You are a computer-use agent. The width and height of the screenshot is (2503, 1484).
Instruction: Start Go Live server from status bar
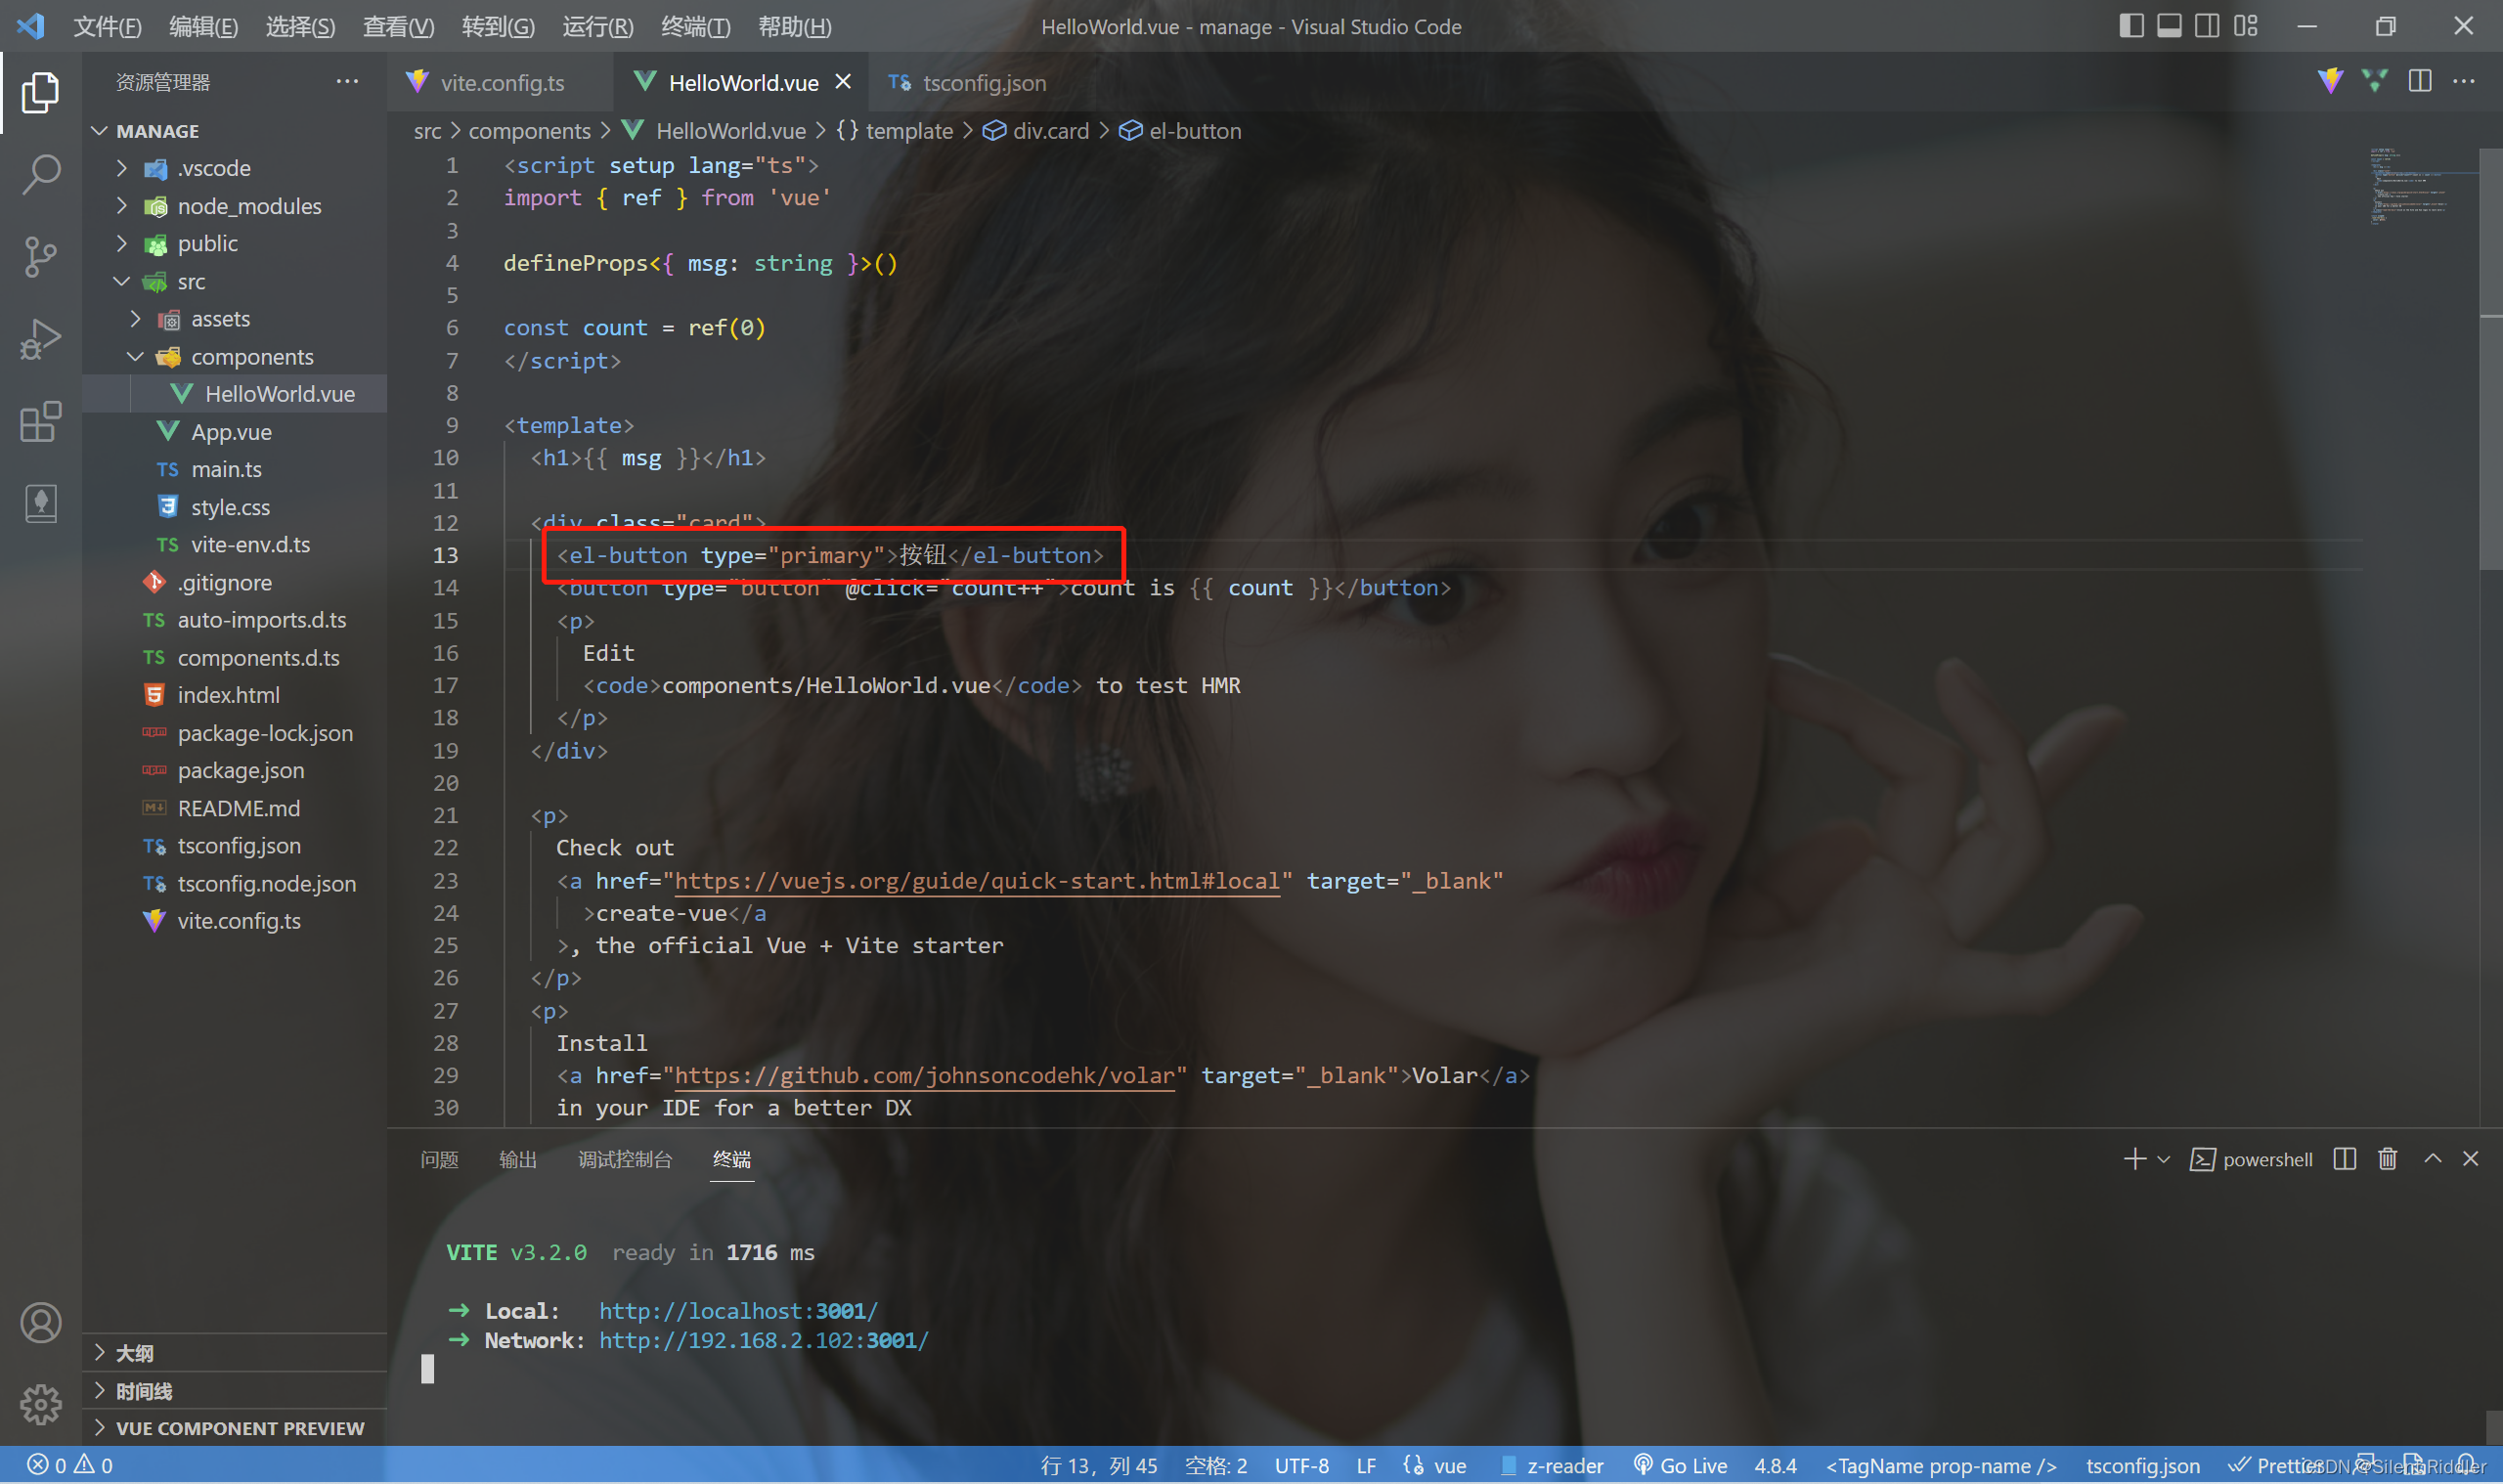(1680, 1466)
